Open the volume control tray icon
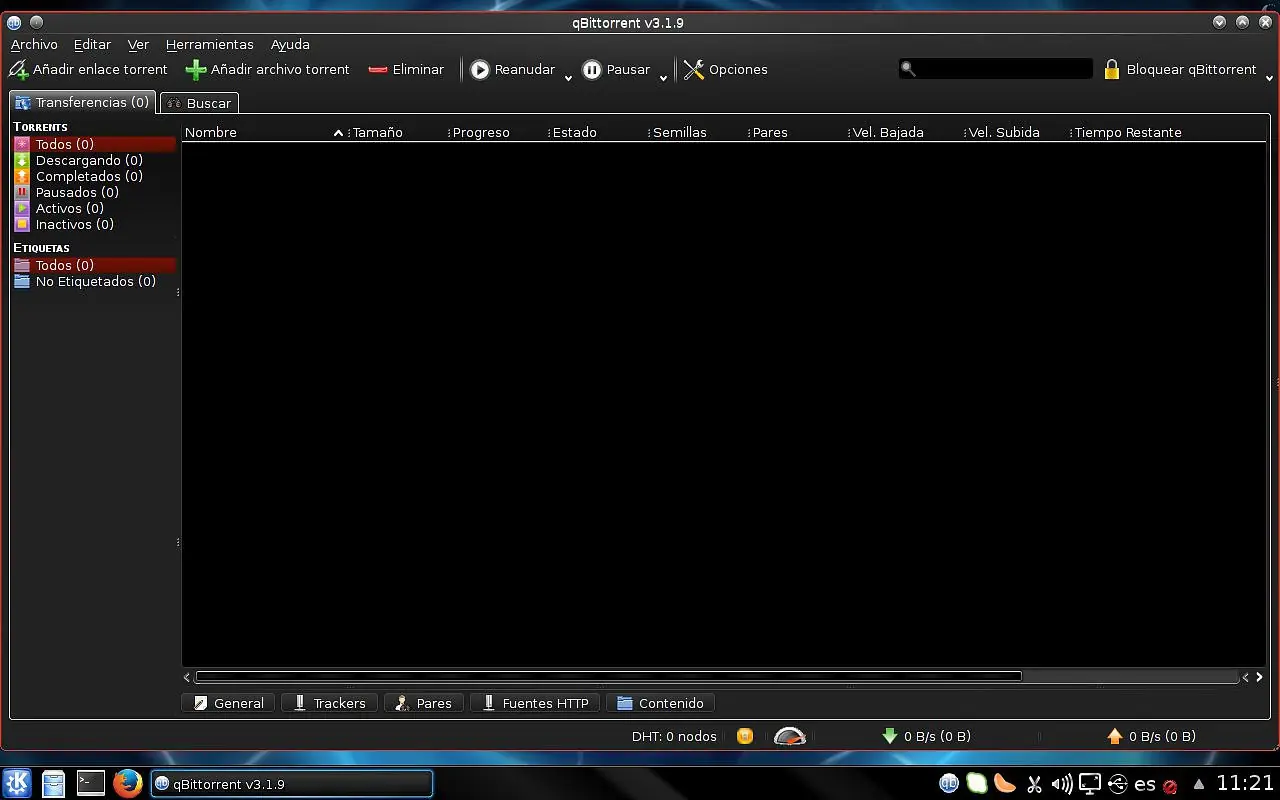This screenshot has height=800, width=1280. pyautogui.click(x=1062, y=784)
